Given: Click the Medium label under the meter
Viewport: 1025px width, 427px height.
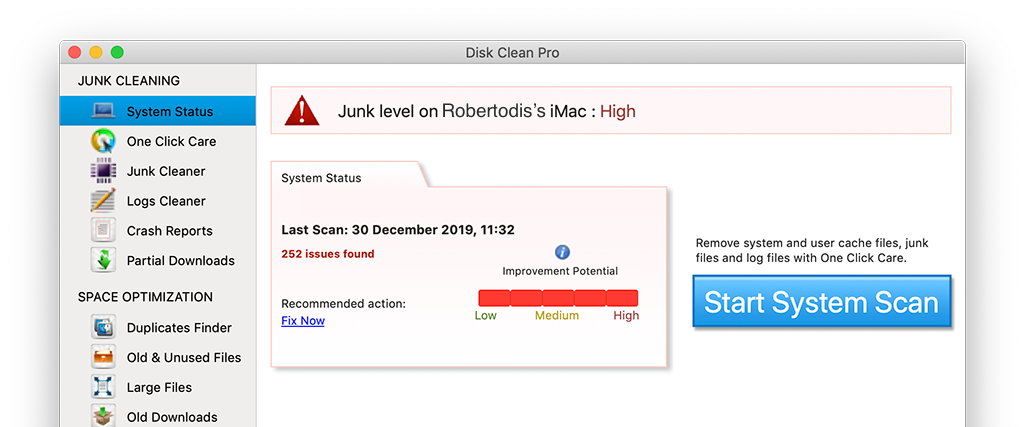Looking at the screenshot, I should pyautogui.click(x=557, y=315).
